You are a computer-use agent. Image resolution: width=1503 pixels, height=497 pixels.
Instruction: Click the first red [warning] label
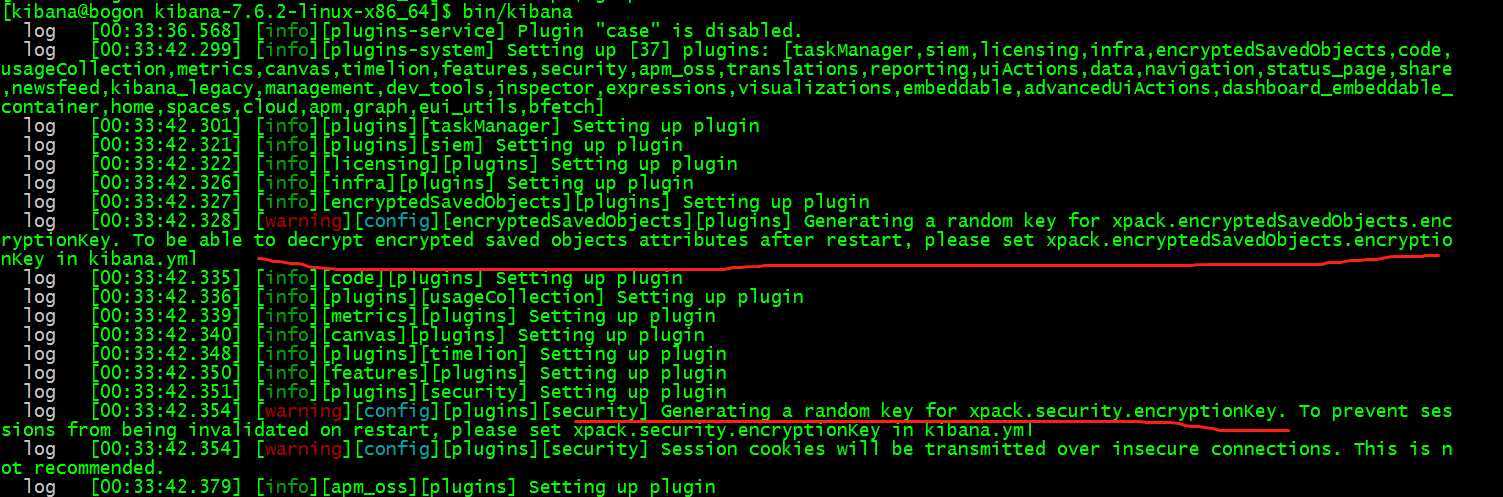(304, 221)
